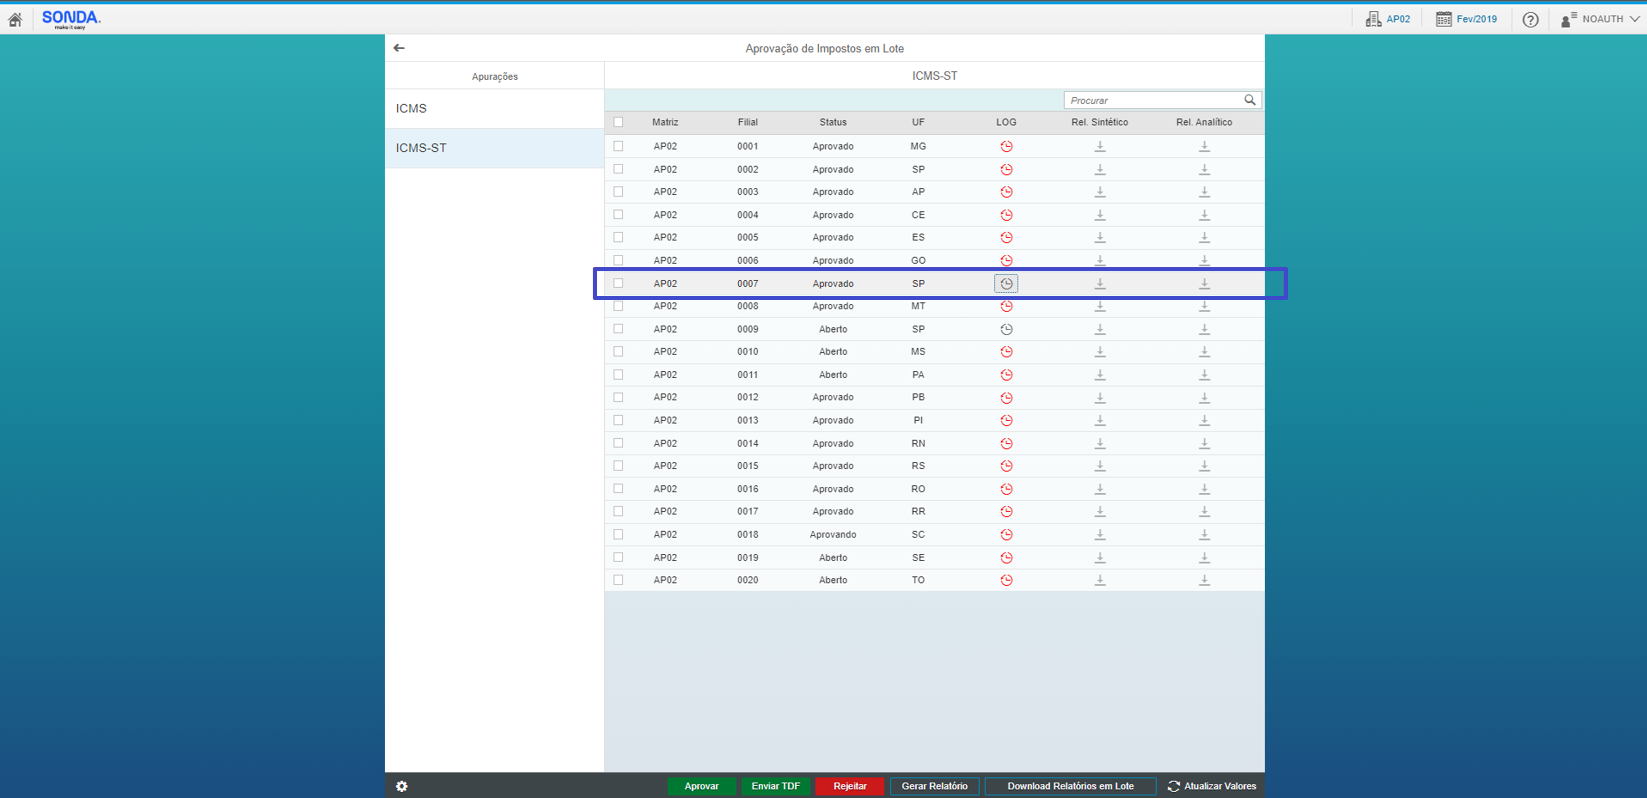Image resolution: width=1647 pixels, height=798 pixels.
Task: Download Rel. Sintético for Filial 0013
Action: pos(1100,420)
